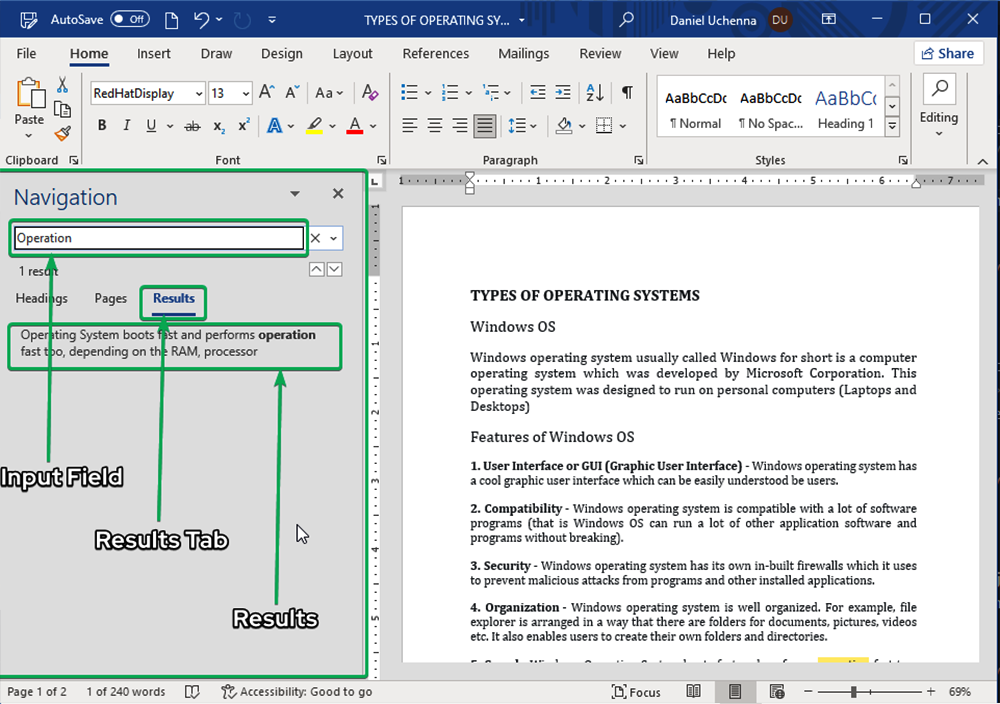Click the Cut scissors icon

(62, 86)
